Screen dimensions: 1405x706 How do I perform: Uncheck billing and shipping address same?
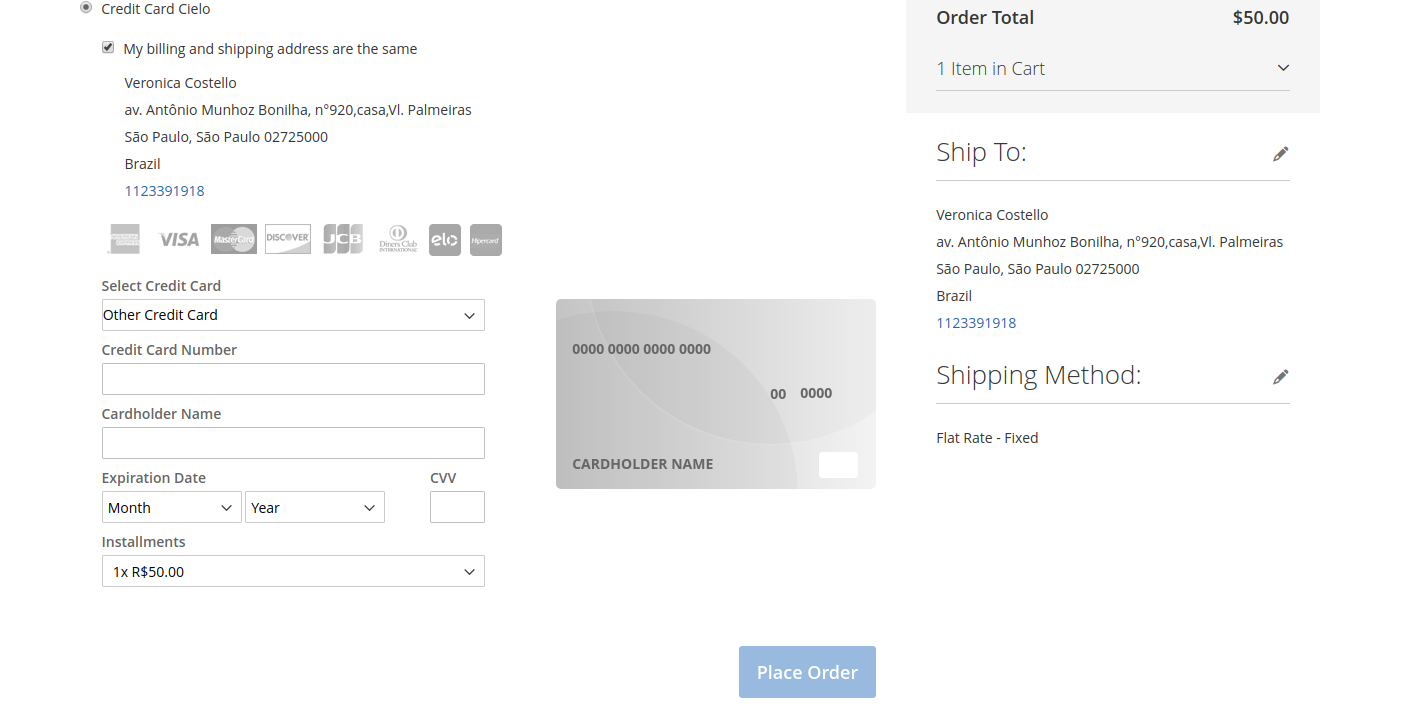click(x=108, y=47)
